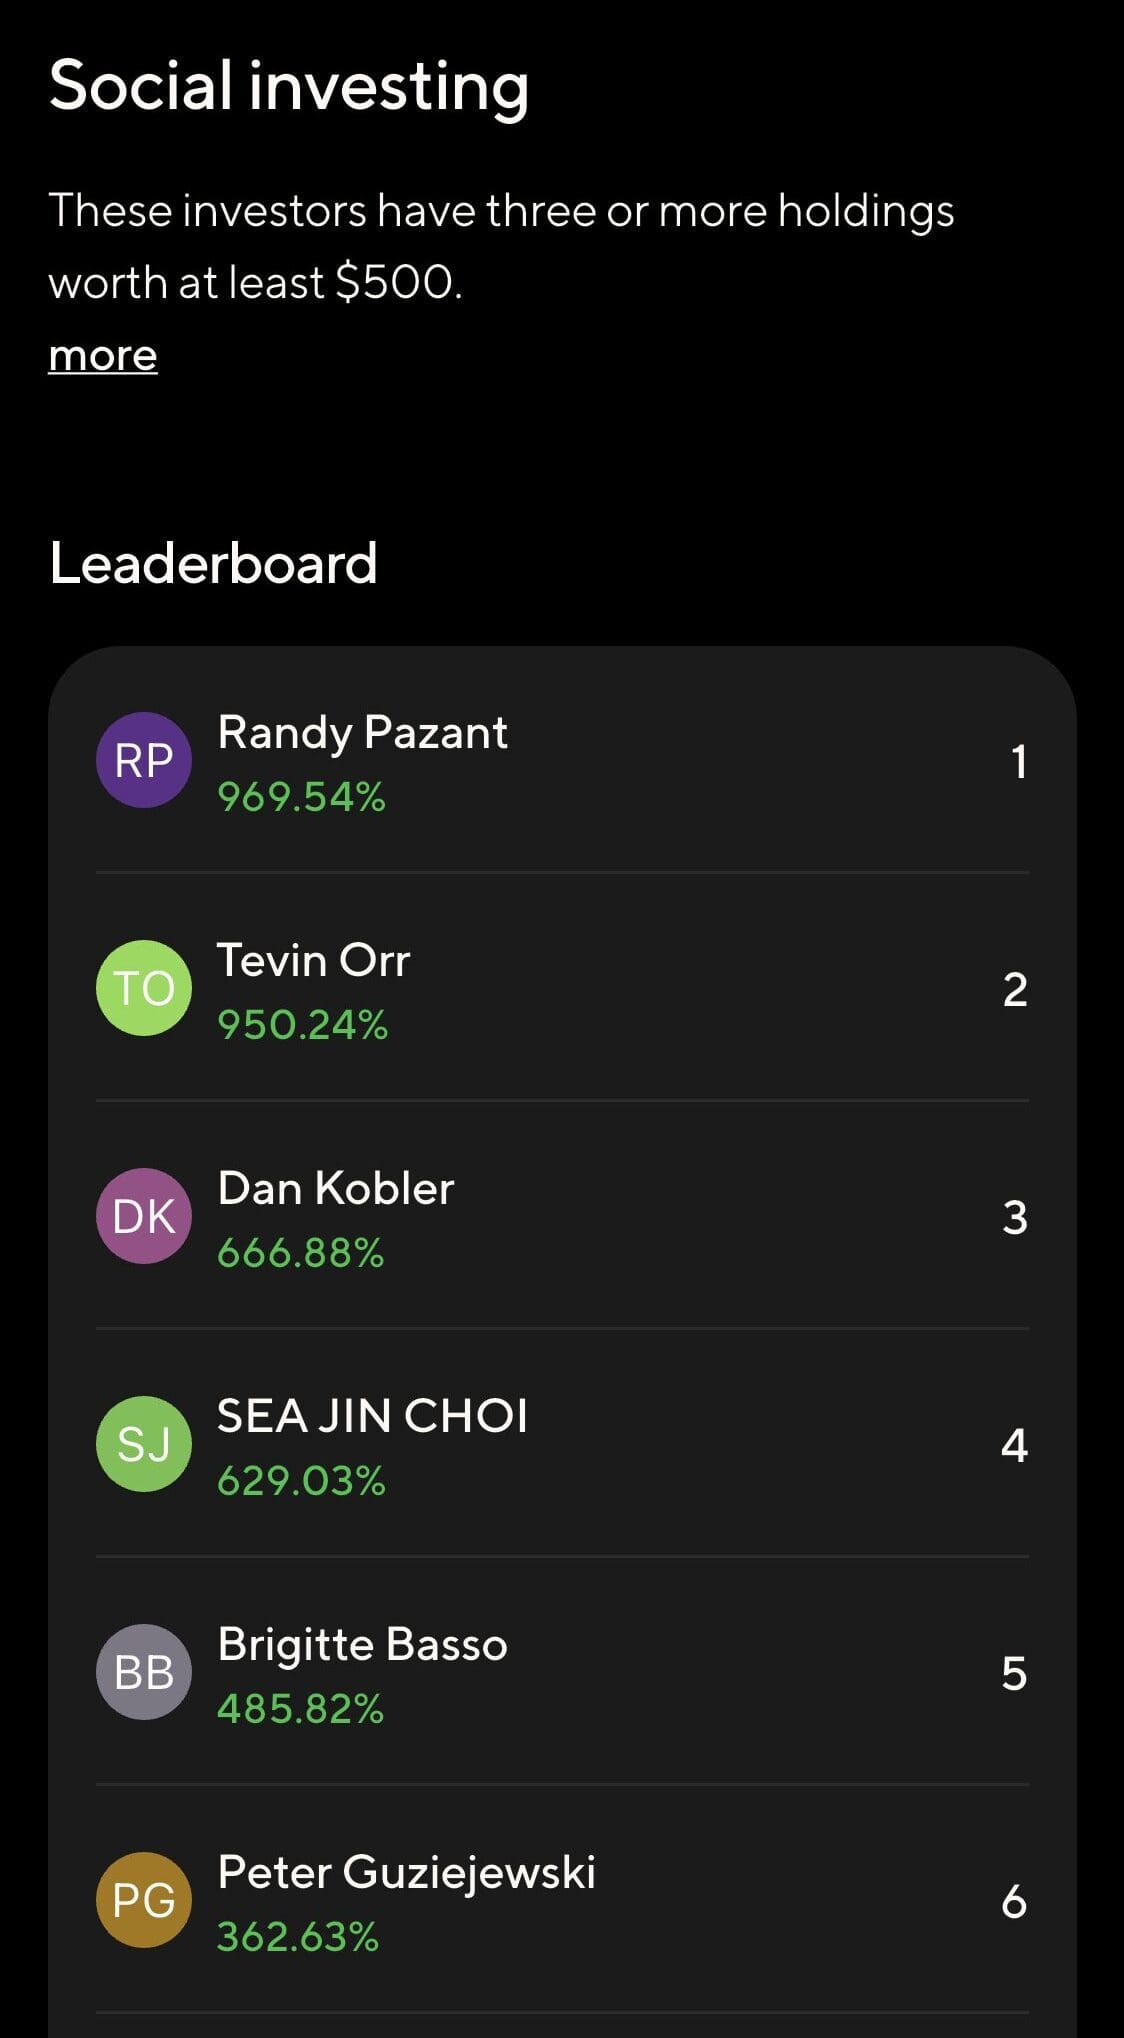Tap rank number 6 on leaderboard
Viewport: 1124px width, 2038px height.
pyautogui.click(x=1014, y=1902)
